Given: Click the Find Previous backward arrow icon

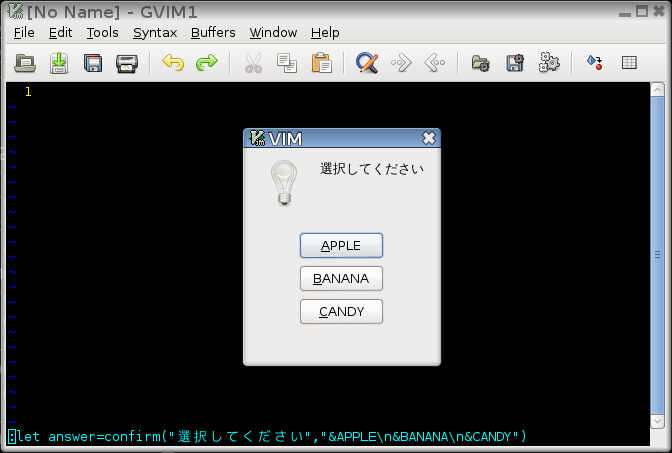Looking at the screenshot, I should tap(435, 63).
